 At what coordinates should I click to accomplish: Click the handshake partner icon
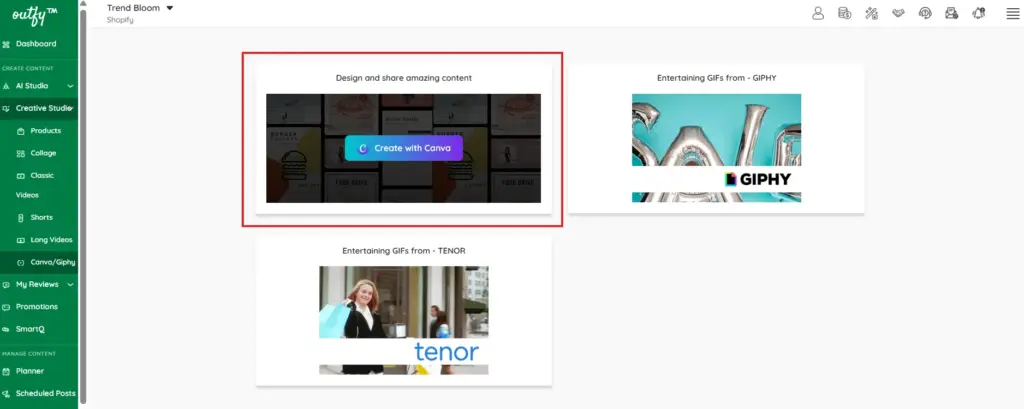[898, 13]
